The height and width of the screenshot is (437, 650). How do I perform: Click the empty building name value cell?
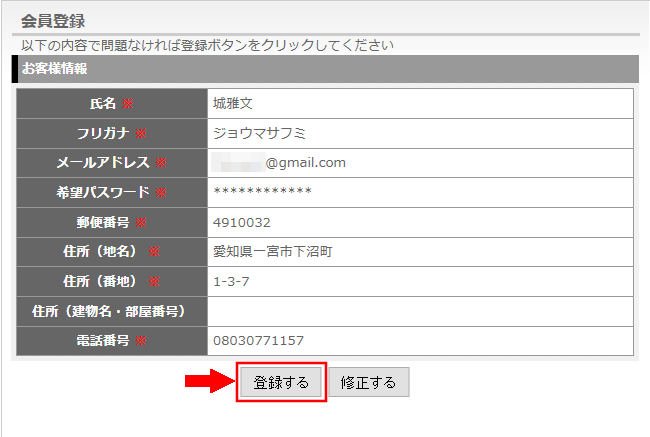pyautogui.click(x=420, y=311)
